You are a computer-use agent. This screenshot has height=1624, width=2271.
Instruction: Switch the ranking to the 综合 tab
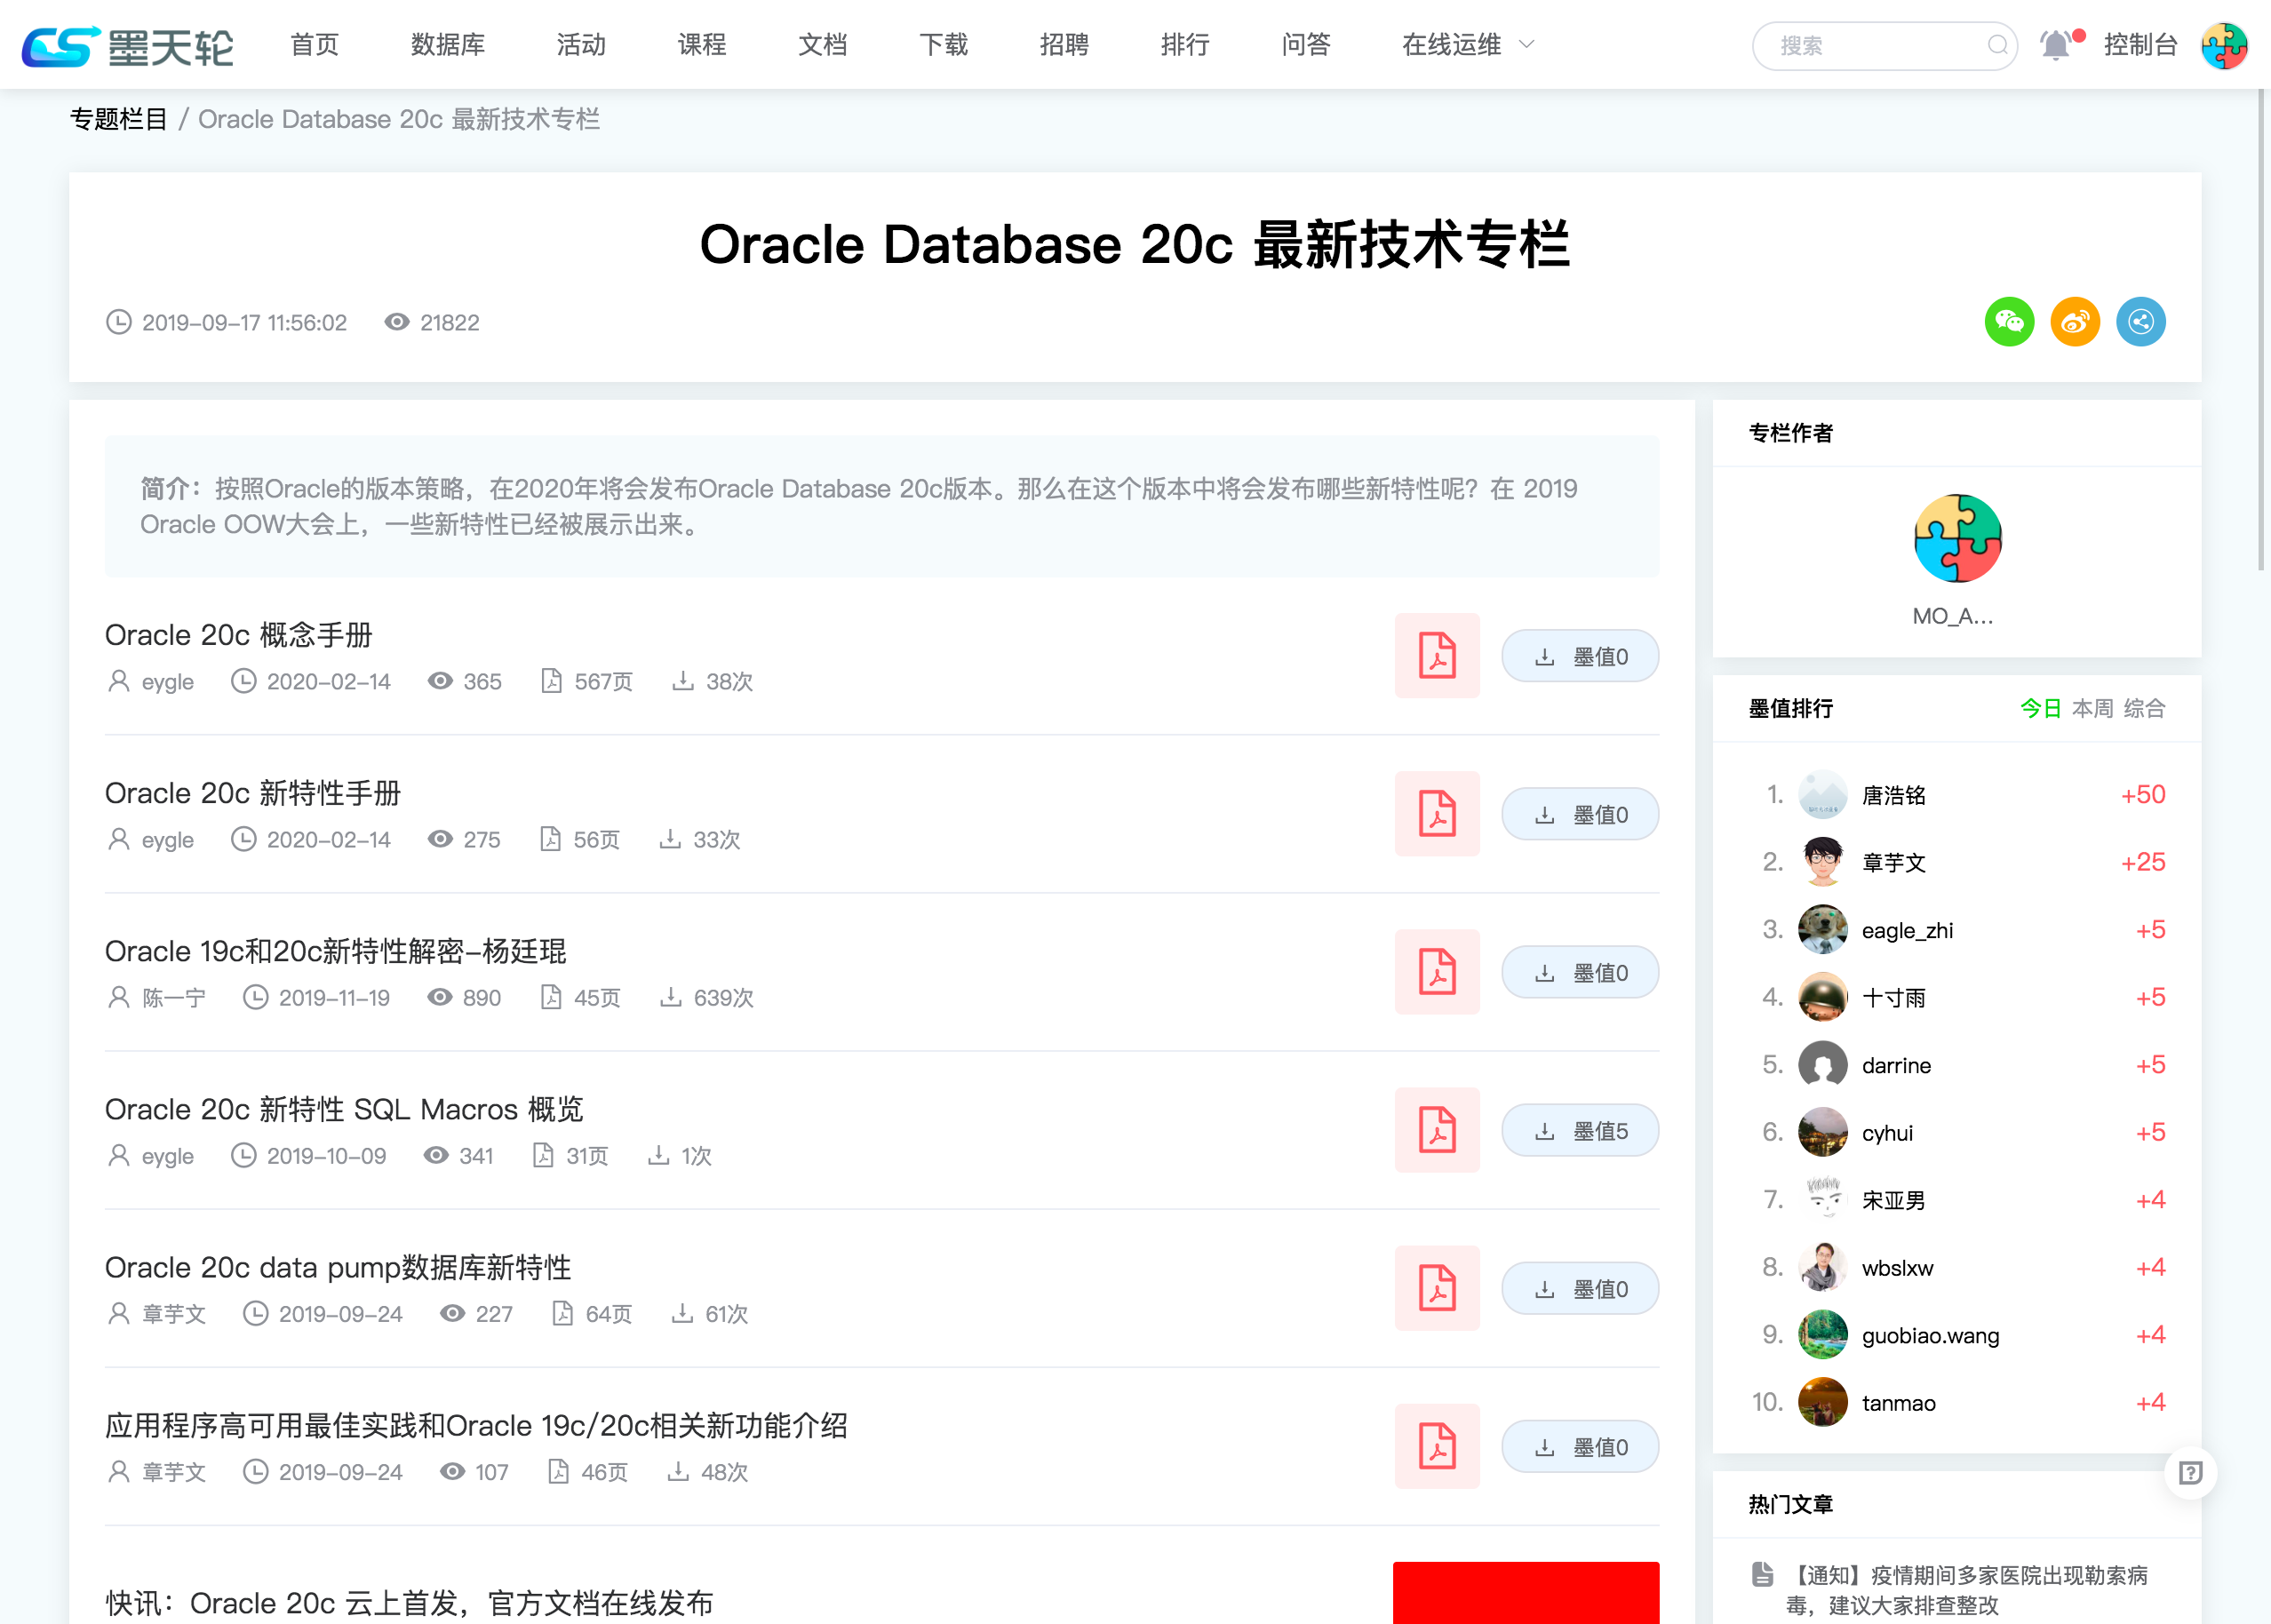click(x=2143, y=709)
